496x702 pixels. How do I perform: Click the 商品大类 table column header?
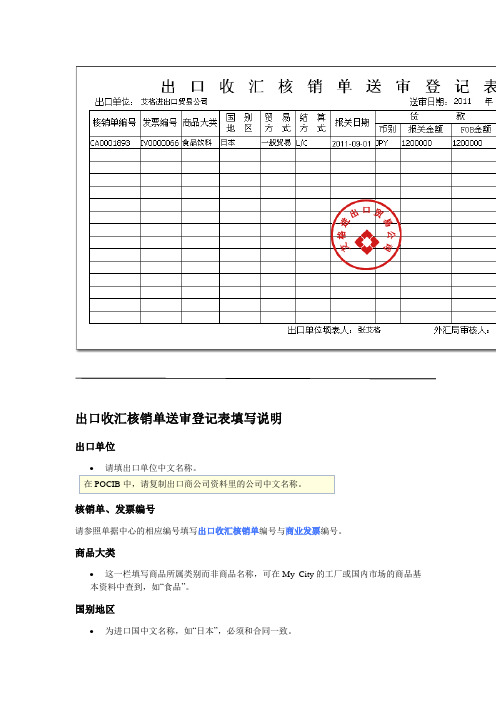click(200, 122)
